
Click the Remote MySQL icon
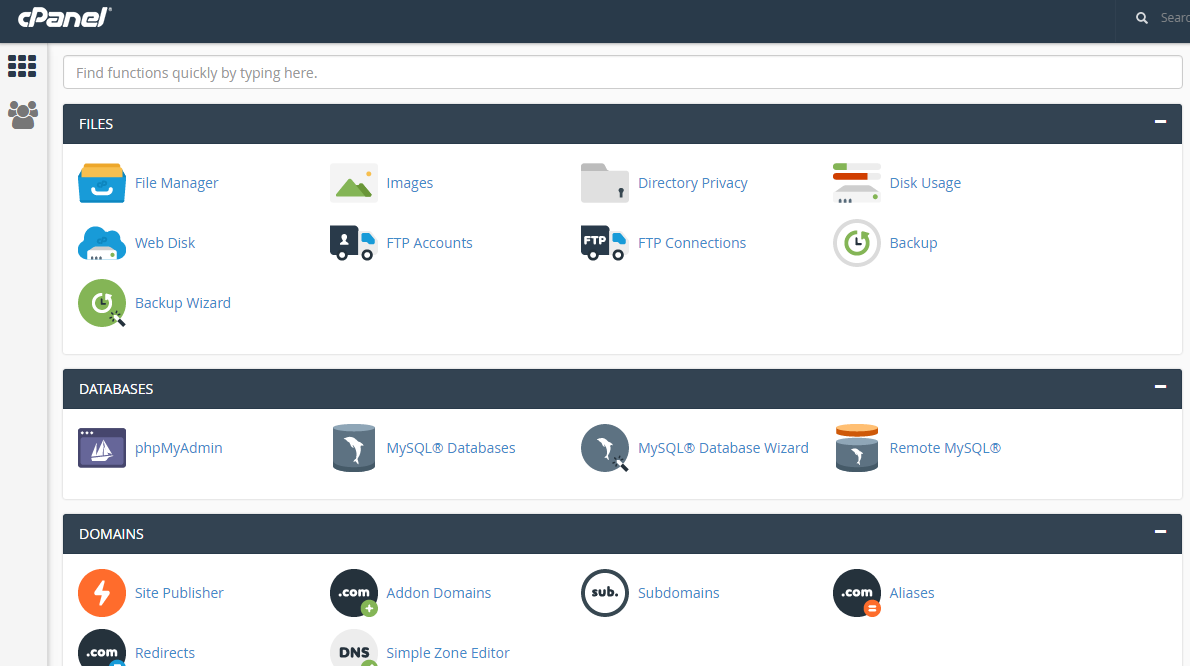click(857, 448)
